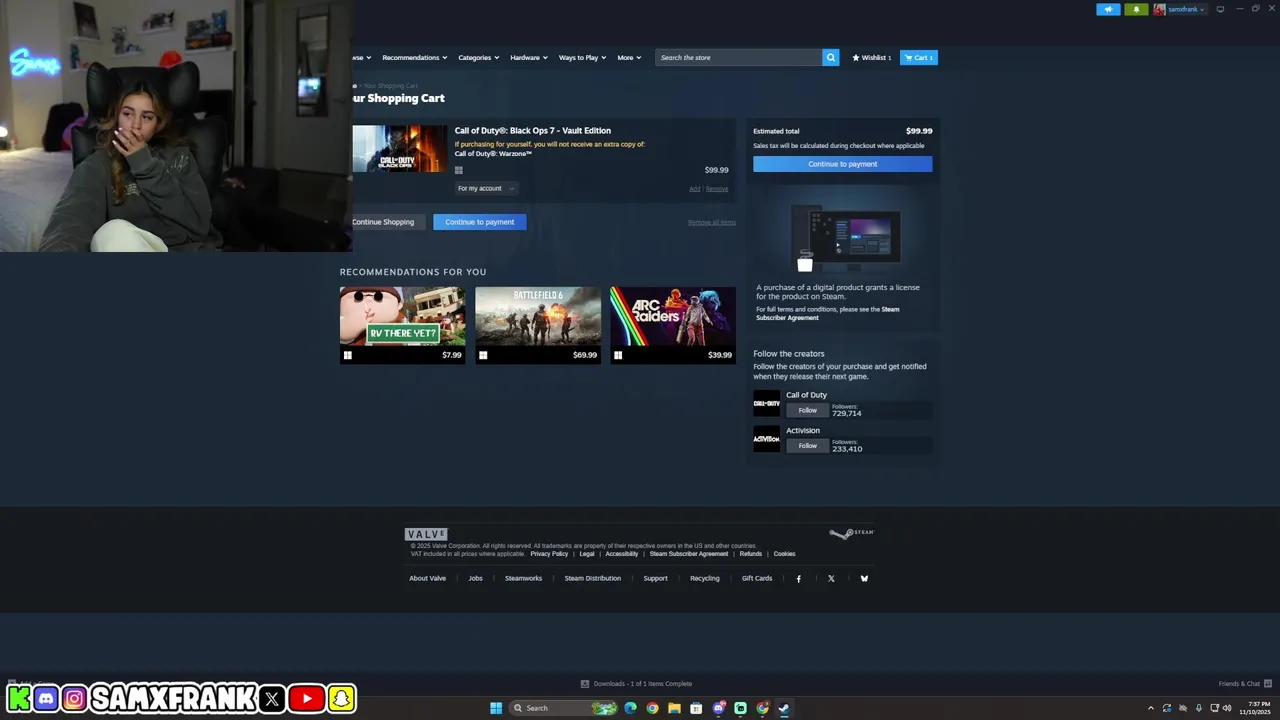Toggle Steam Big Picture mode icon
1280x720 pixels.
click(x=1220, y=9)
